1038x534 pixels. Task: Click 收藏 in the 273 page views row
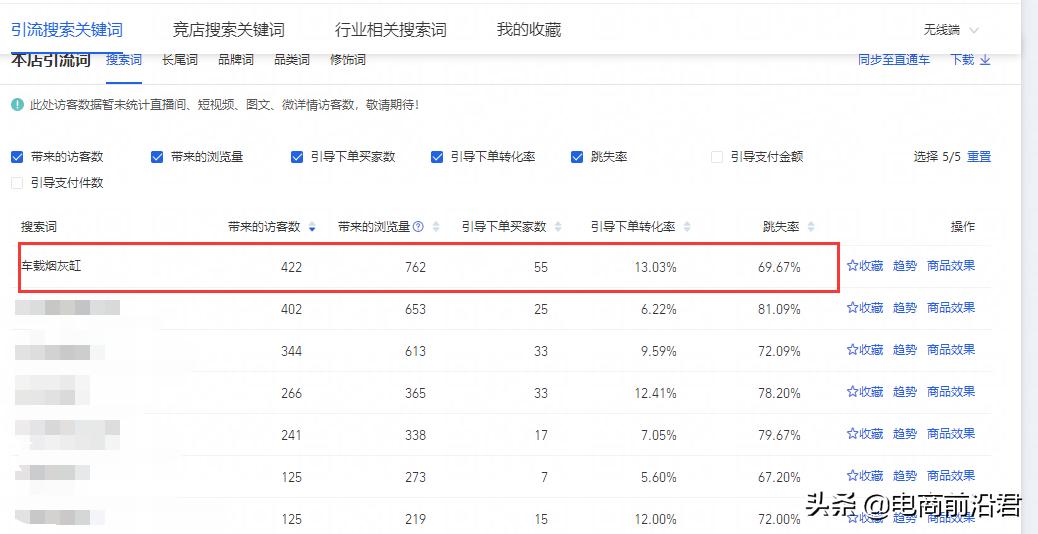(x=865, y=476)
